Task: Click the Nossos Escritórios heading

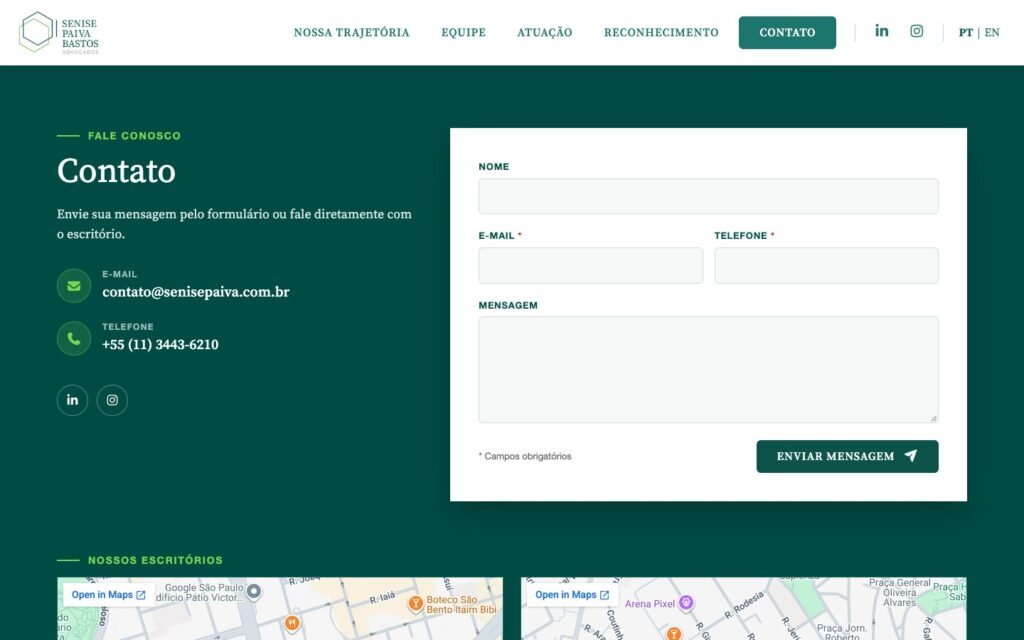Action: pyautogui.click(x=155, y=560)
